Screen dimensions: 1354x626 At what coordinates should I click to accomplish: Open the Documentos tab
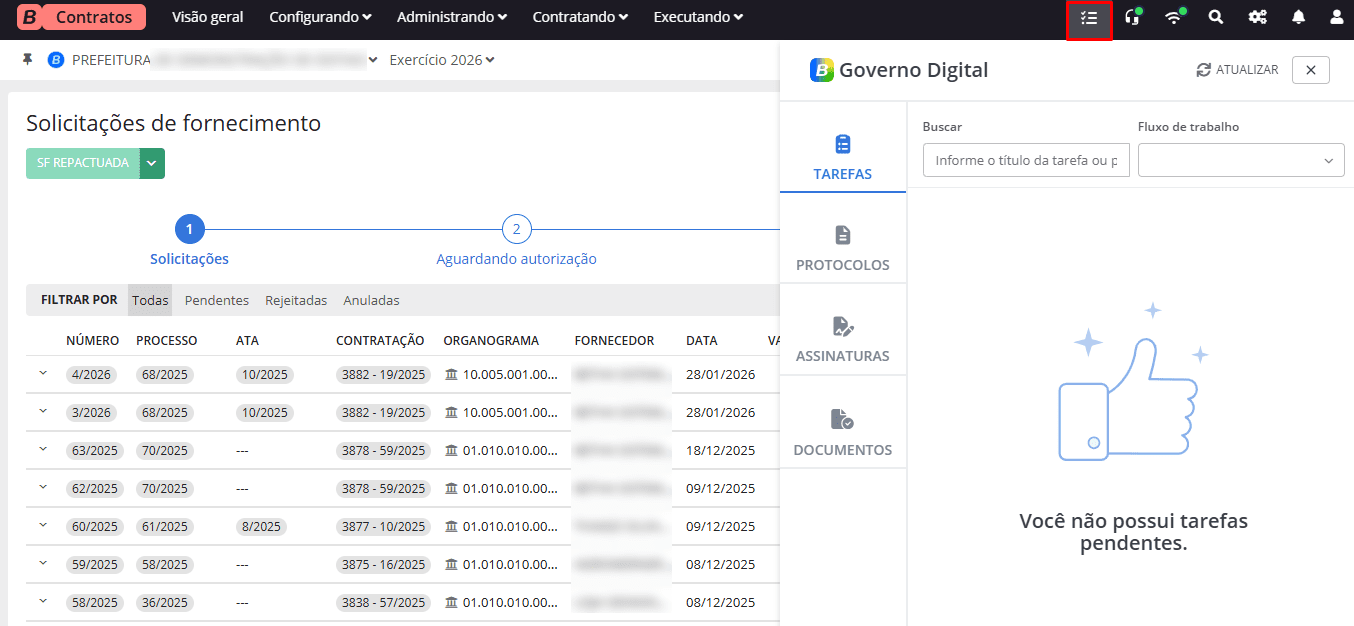pyautogui.click(x=842, y=432)
